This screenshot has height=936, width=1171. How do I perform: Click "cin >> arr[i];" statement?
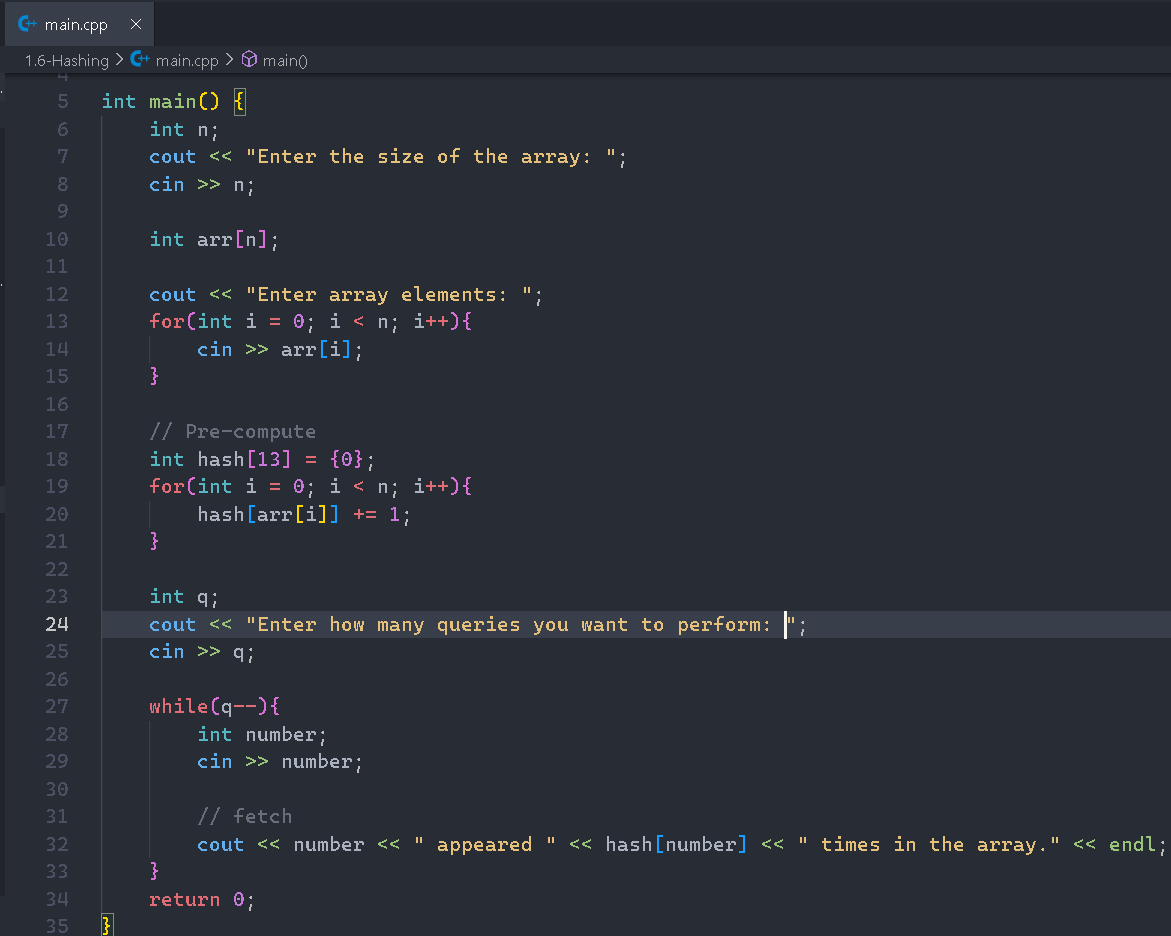coord(280,350)
